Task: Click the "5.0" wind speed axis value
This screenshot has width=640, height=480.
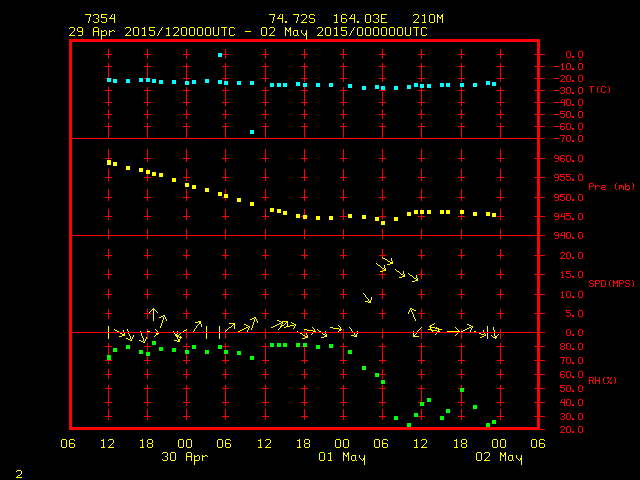Action: tap(574, 313)
